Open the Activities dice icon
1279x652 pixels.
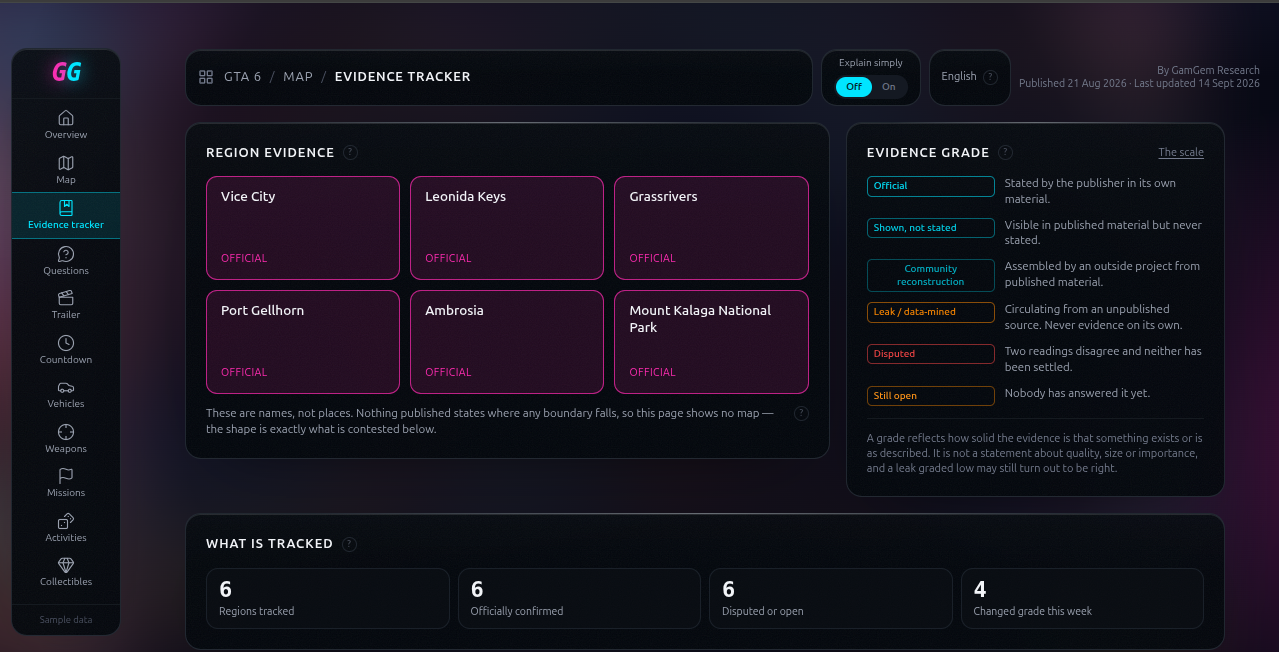[x=66, y=521]
